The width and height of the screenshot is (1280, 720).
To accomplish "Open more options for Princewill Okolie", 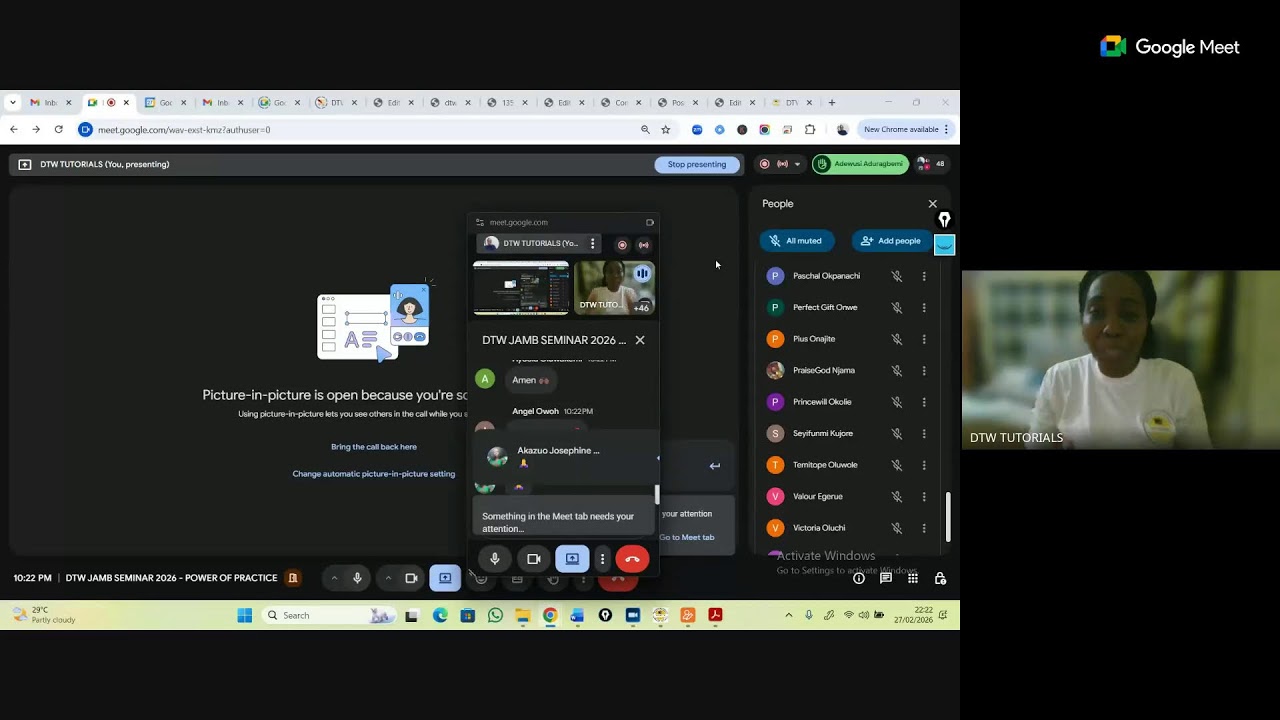I will [924, 402].
